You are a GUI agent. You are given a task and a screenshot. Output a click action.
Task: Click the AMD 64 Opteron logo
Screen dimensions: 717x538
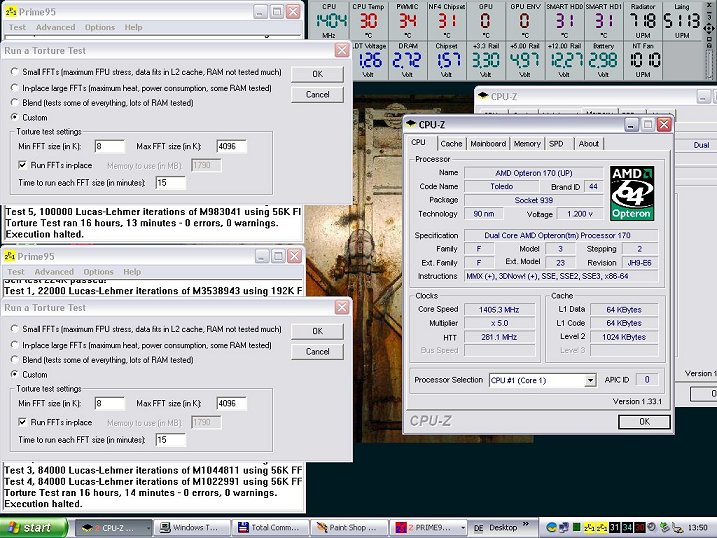[632, 193]
